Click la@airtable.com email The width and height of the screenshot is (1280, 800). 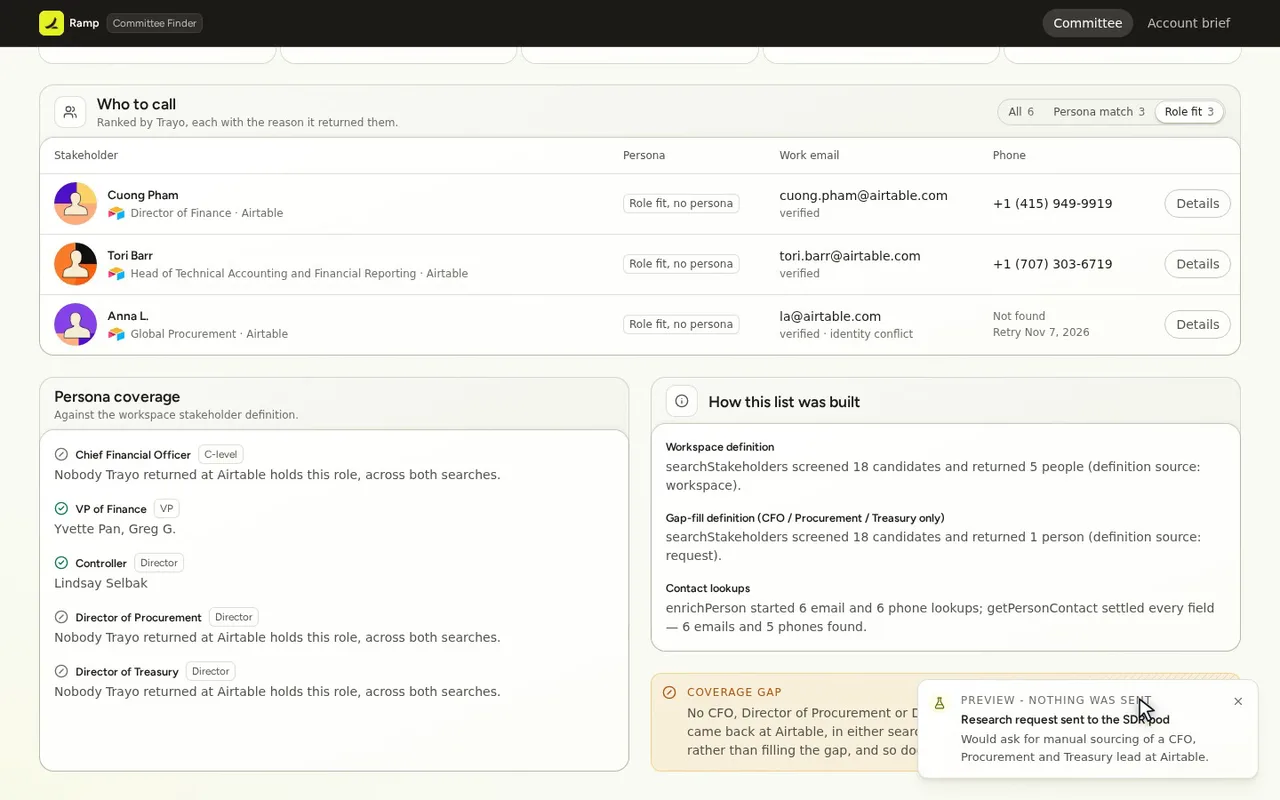point(830,316)
